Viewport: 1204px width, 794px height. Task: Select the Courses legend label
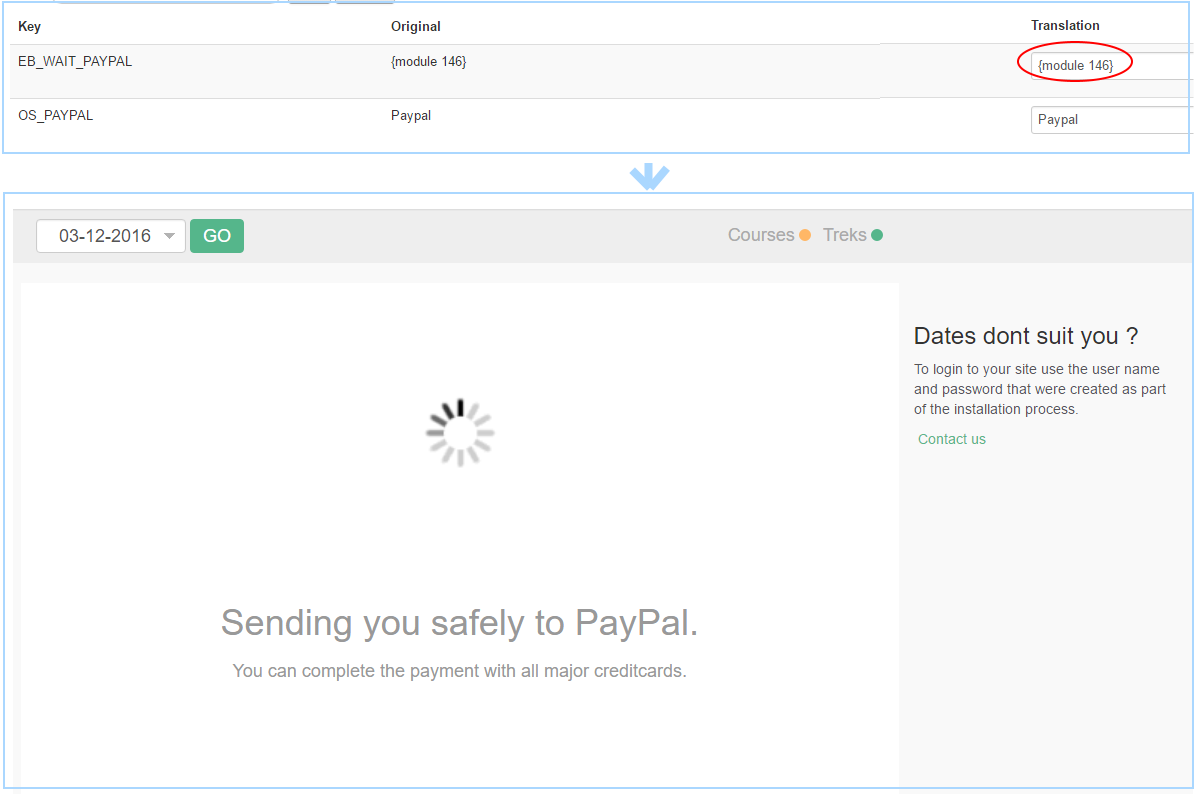pyautogui.click(x=760, y=235)
